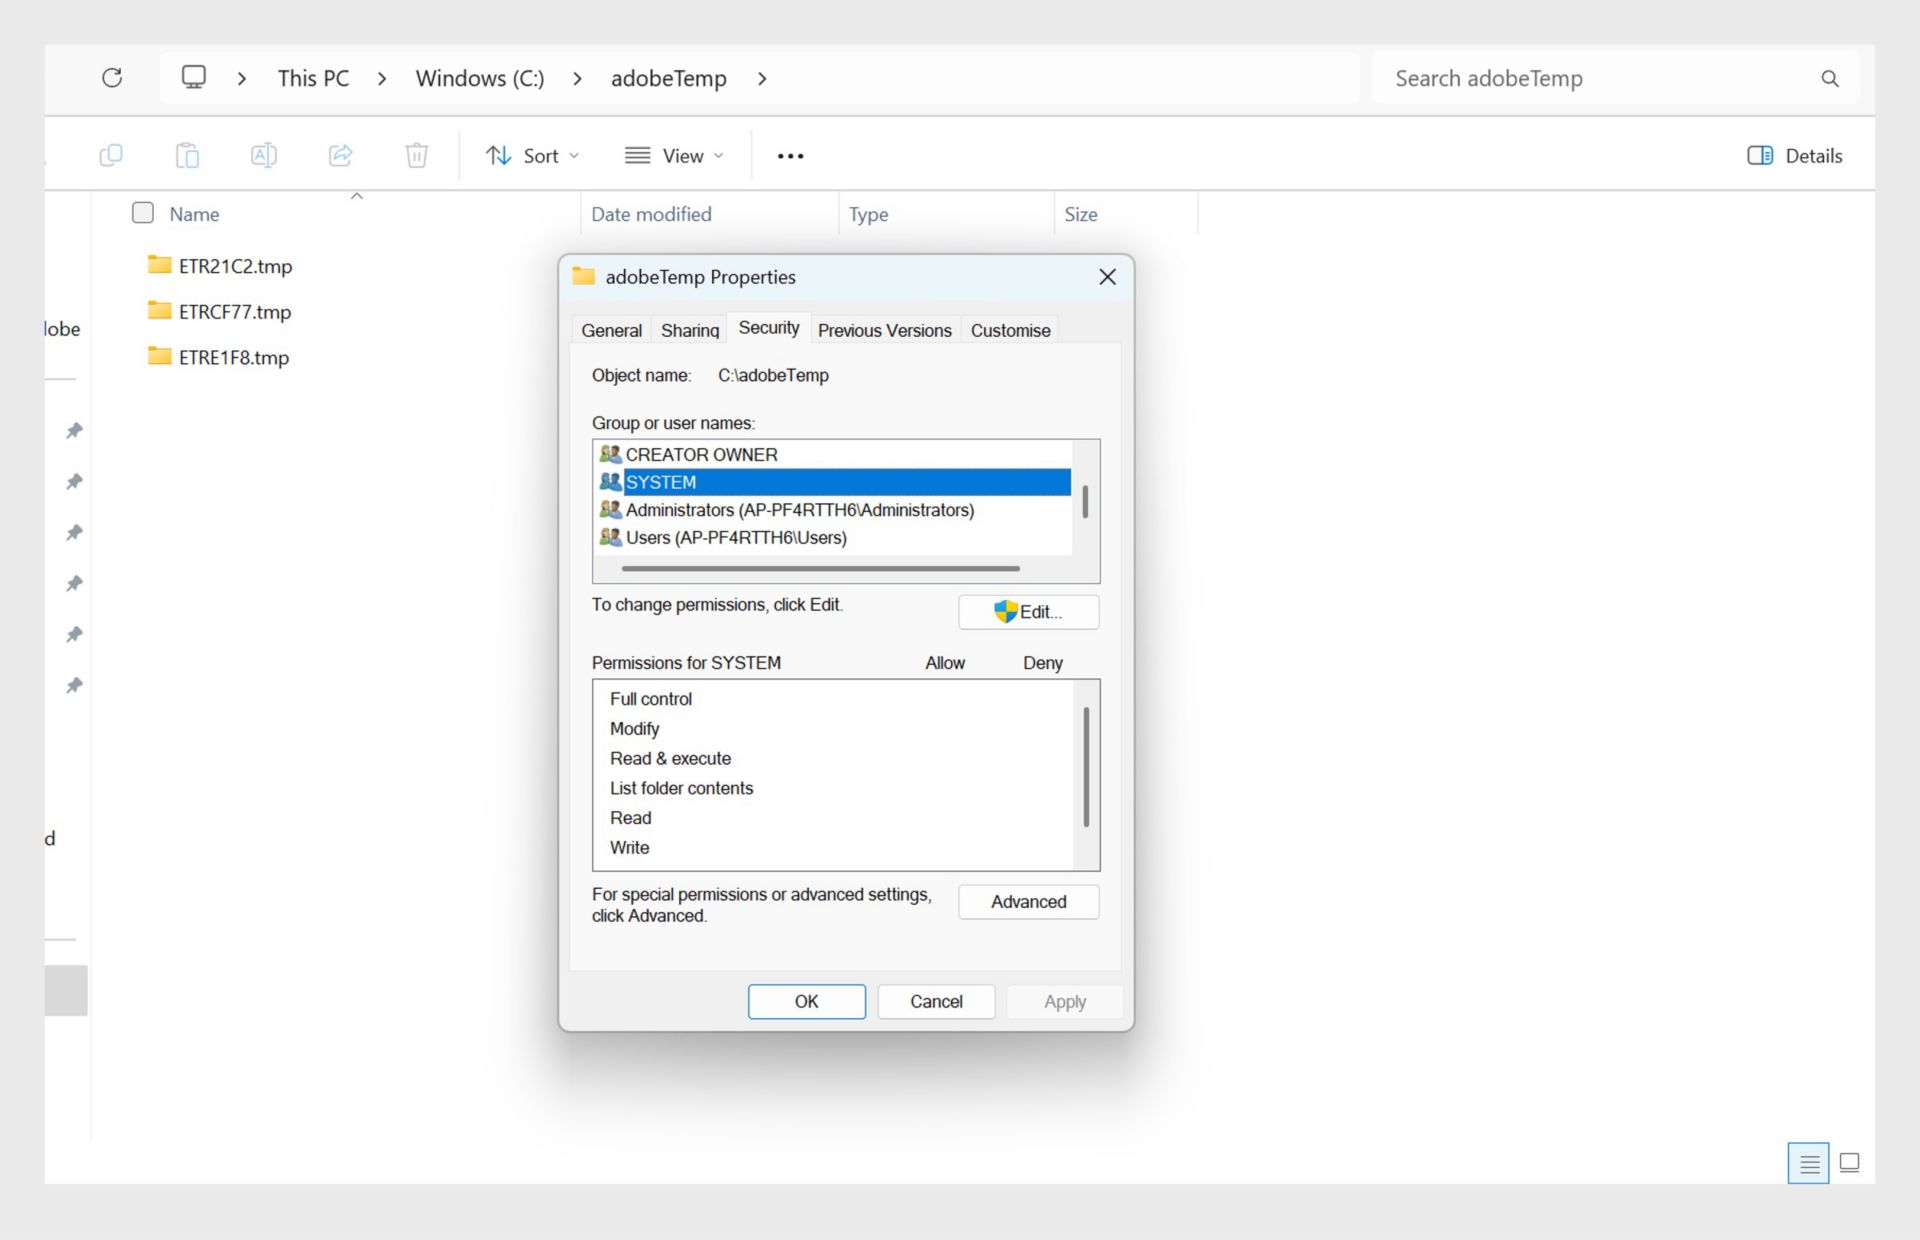Open the See more menu
The image size is (1920, 1240).
pyautogui.click(x=790, y=155)
